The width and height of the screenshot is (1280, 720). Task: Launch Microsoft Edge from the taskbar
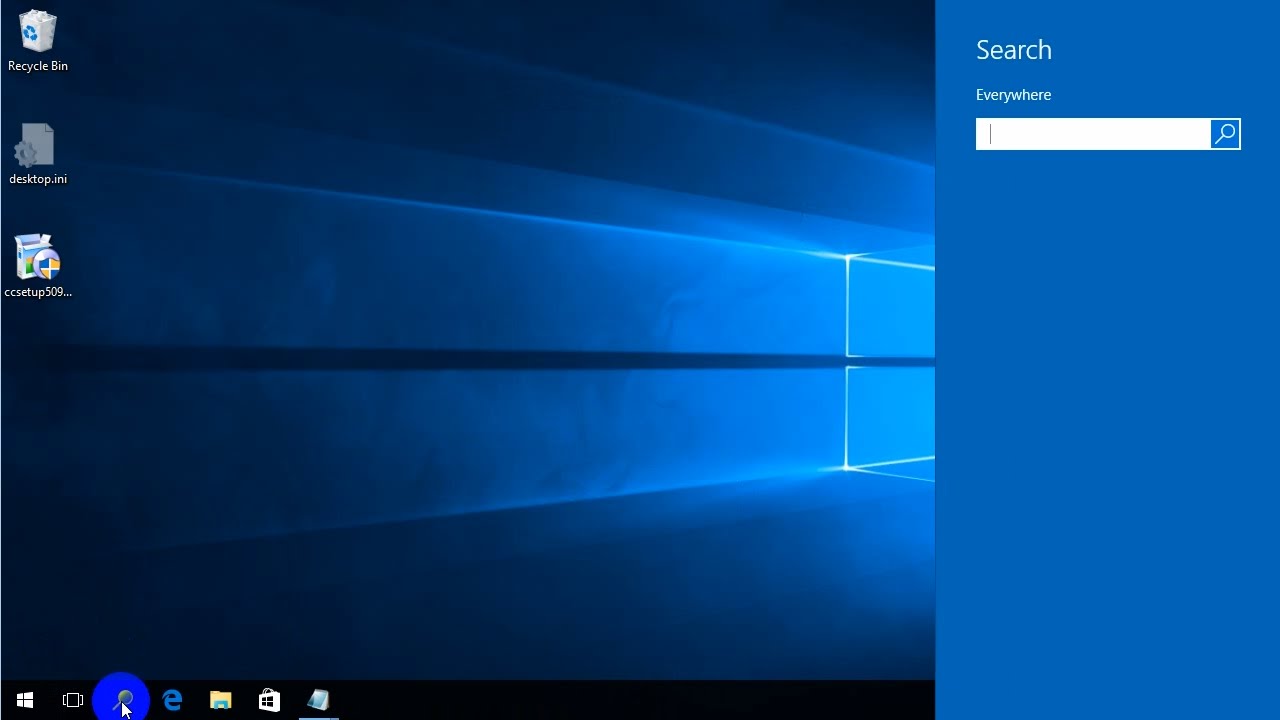pyautogui.click(x=172, y=700)
